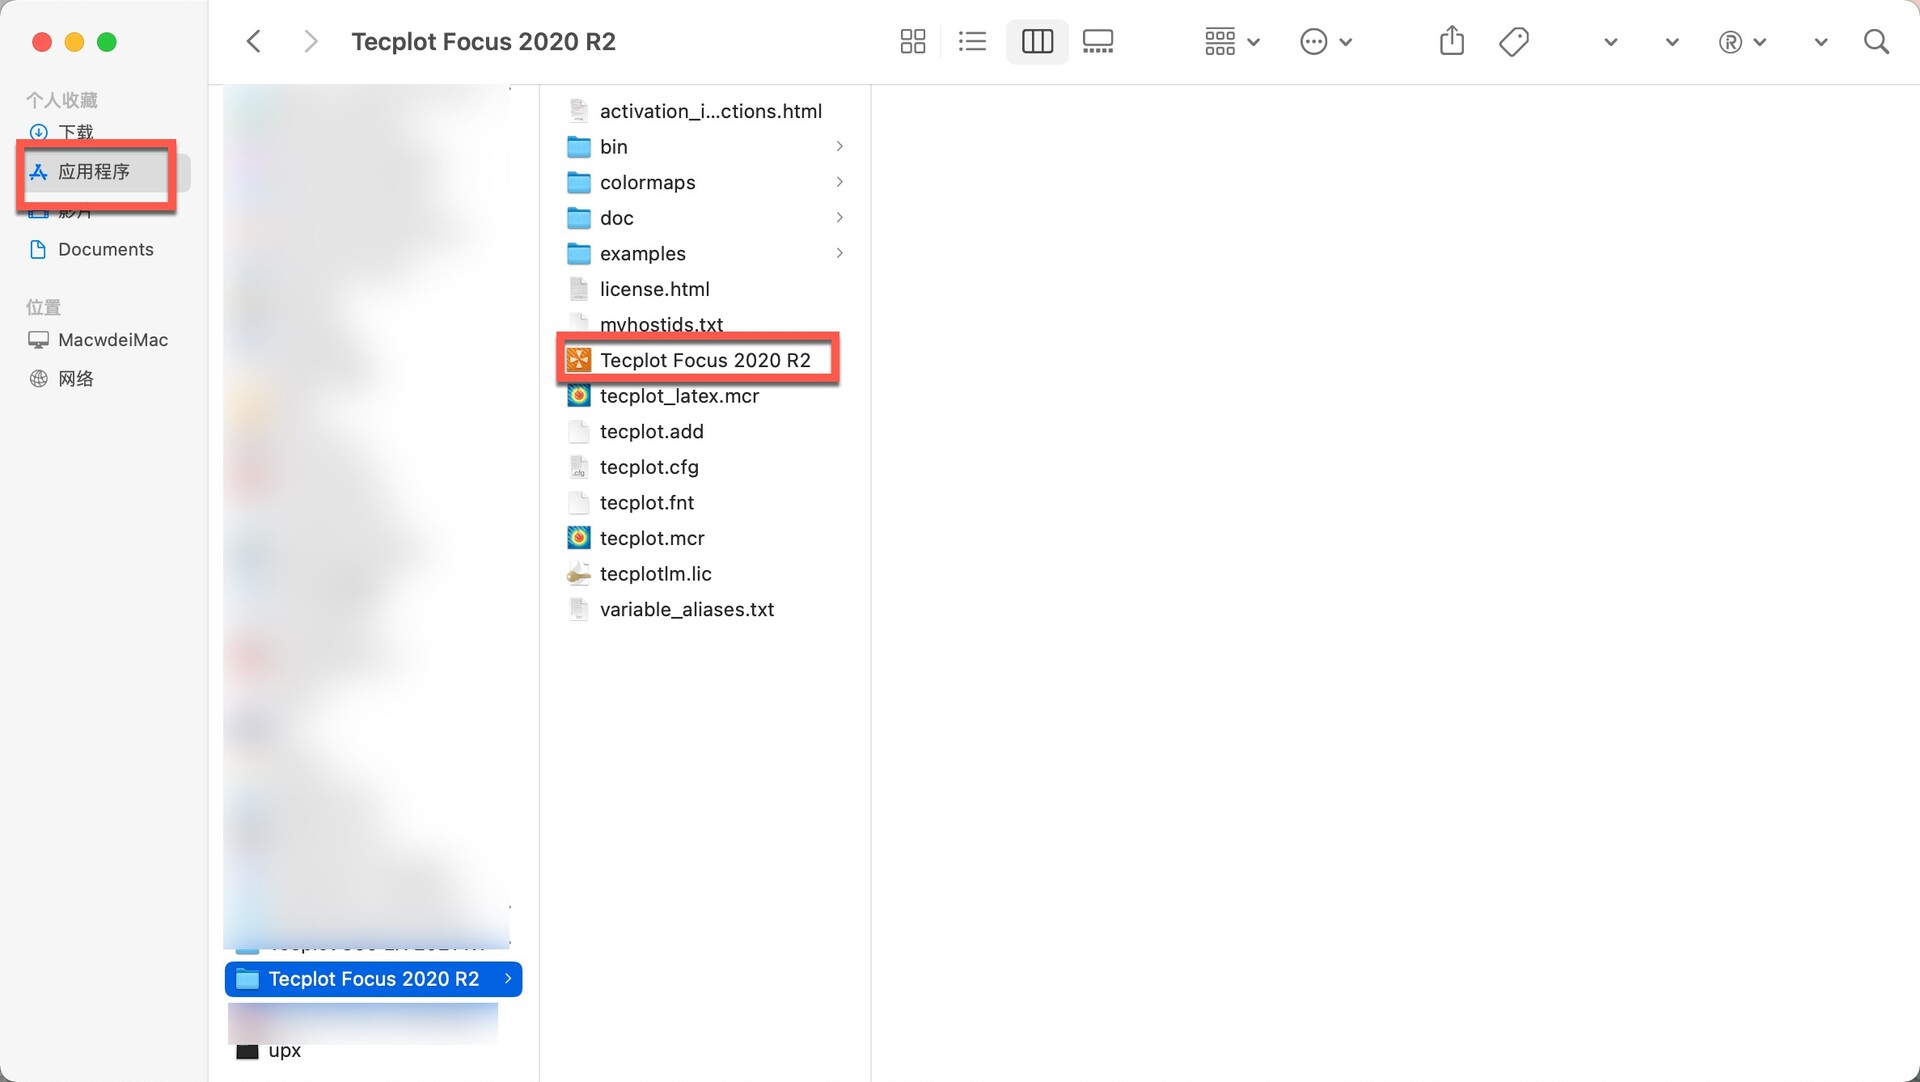Select MacwdeiMac under locations
The height and width of the screenshot is (1082, 1920).
coord(112,340)
